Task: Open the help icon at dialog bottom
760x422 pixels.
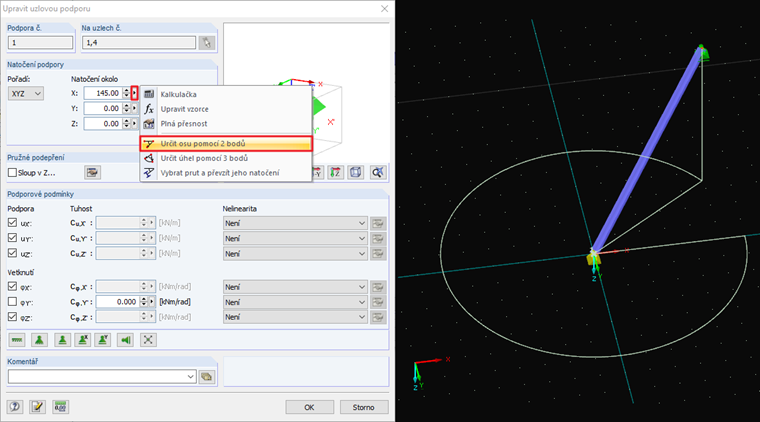Action: click(15, 406)
